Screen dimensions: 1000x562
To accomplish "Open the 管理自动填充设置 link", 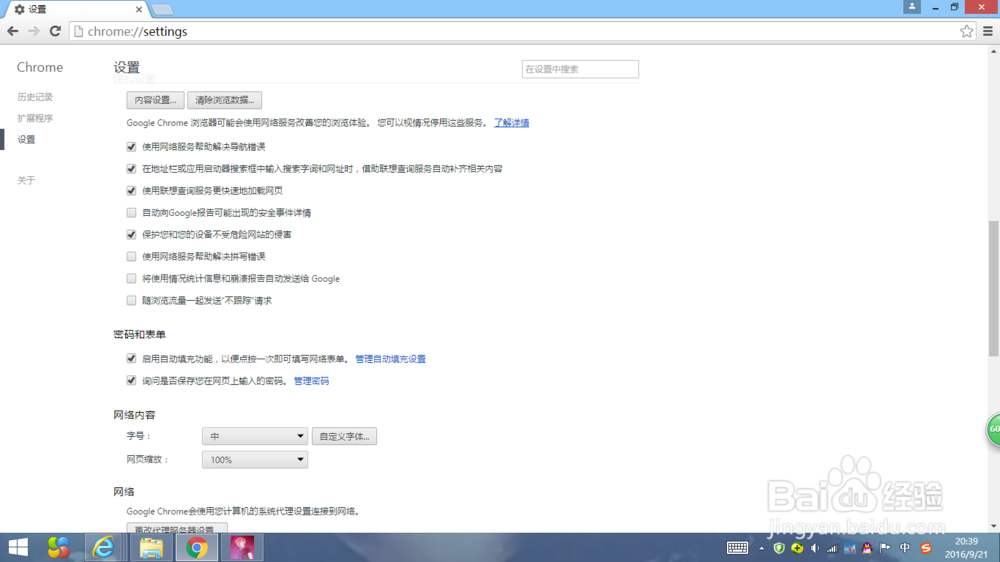I will pyautogui.click(x=390, y=359).
